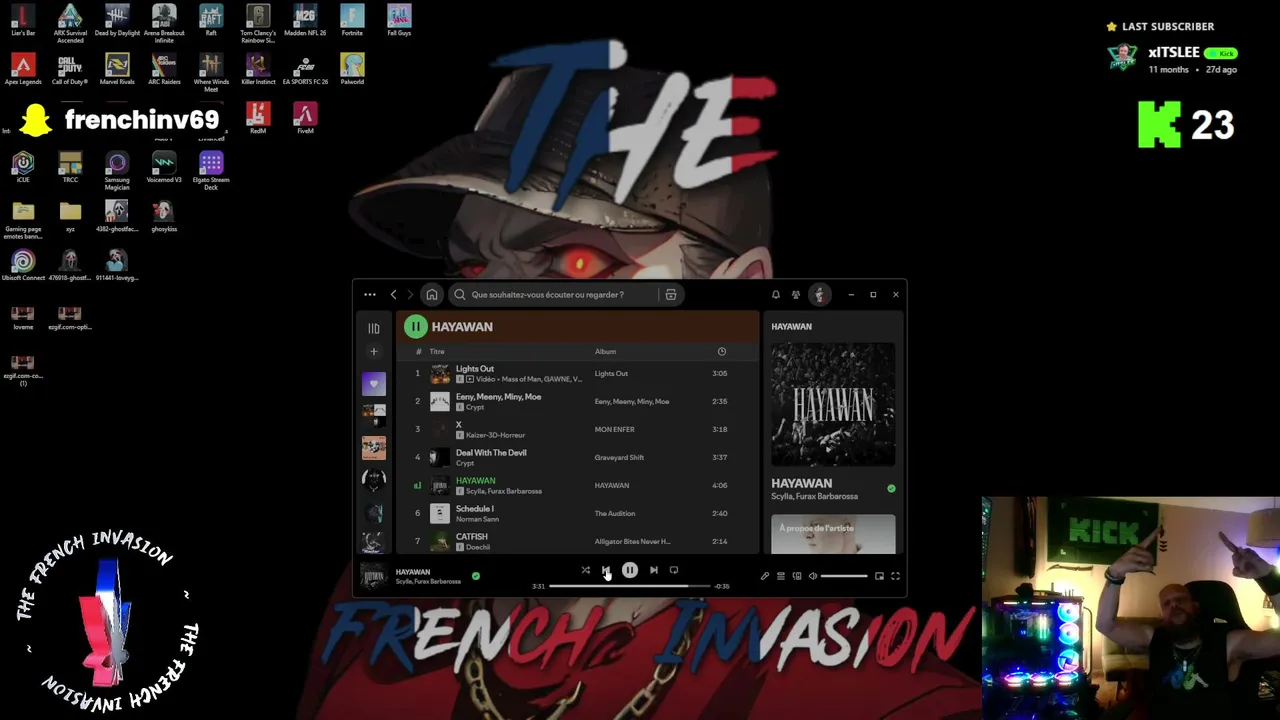Open Dead by Daylight desktop shortcut
1280x720 pixels.
(117, 21)
